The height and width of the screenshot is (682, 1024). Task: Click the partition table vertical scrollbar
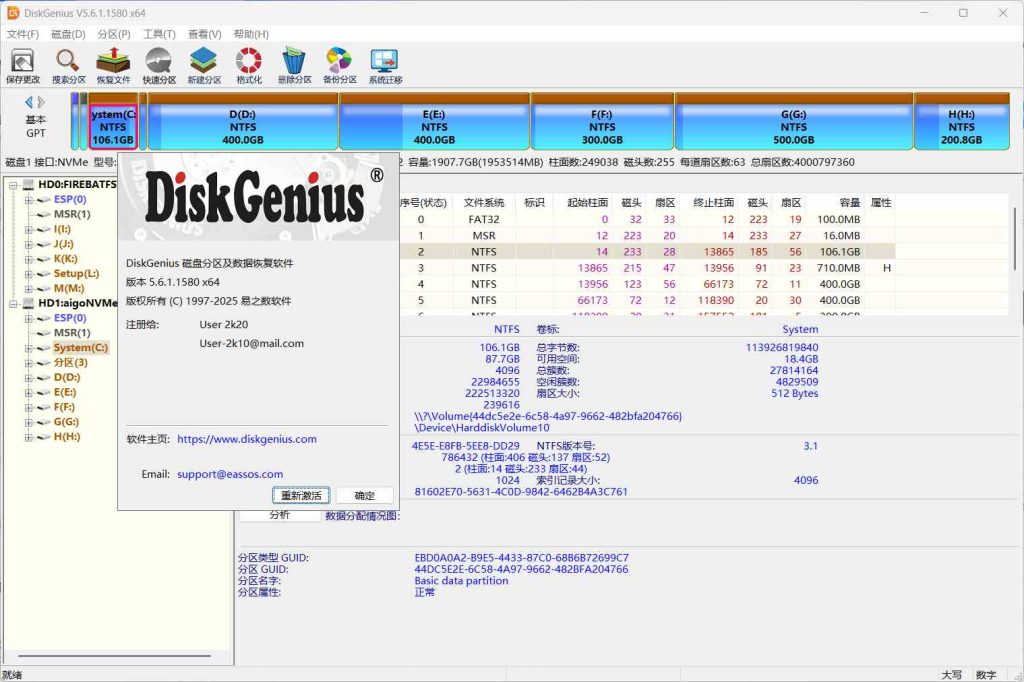tap(1015, 238)
